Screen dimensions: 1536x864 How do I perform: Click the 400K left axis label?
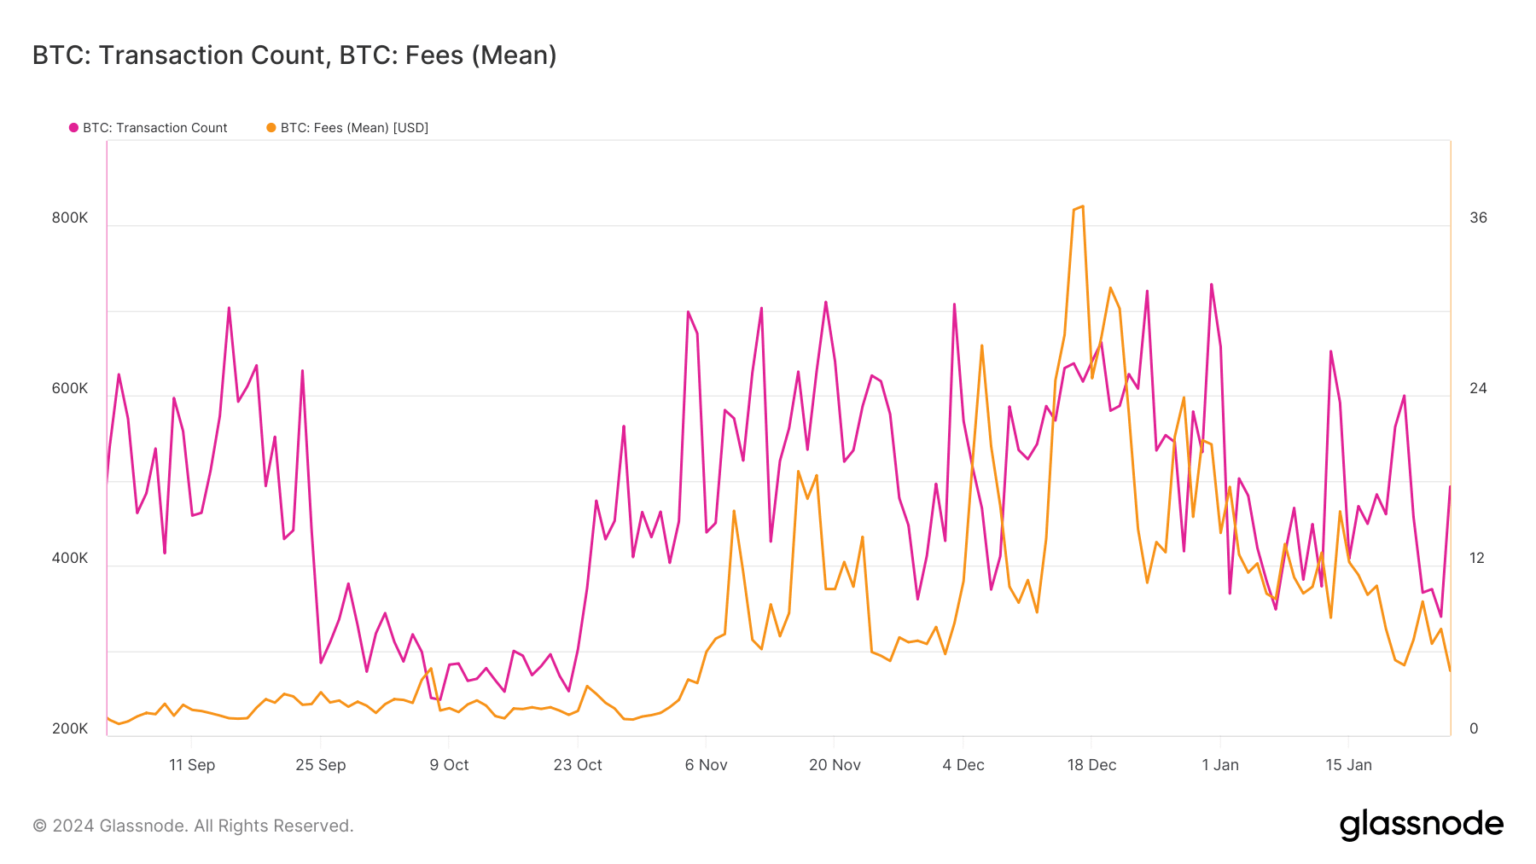(x=70, y=559)
